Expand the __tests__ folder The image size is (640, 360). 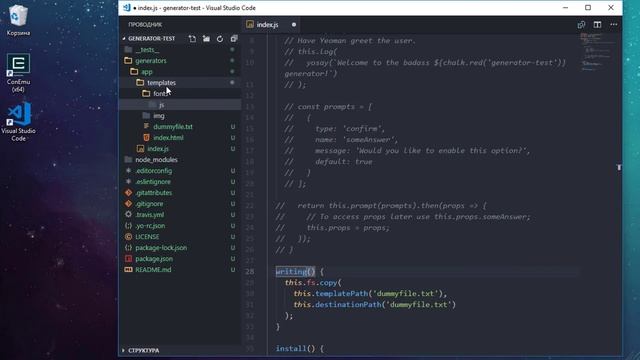(148, 50)
